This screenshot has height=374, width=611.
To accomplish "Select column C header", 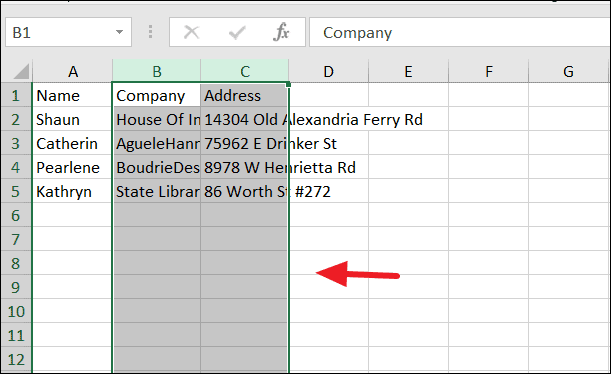I will click(x=245, y=71).
